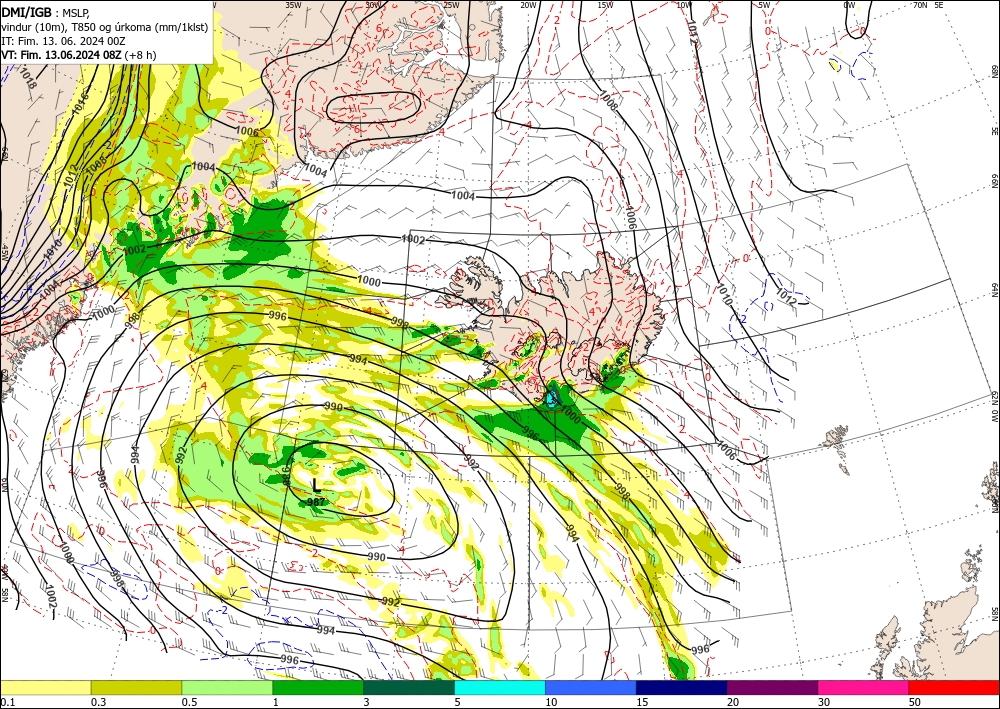Click the olive 0.3–0.5 legend swatch

point(136,687)
